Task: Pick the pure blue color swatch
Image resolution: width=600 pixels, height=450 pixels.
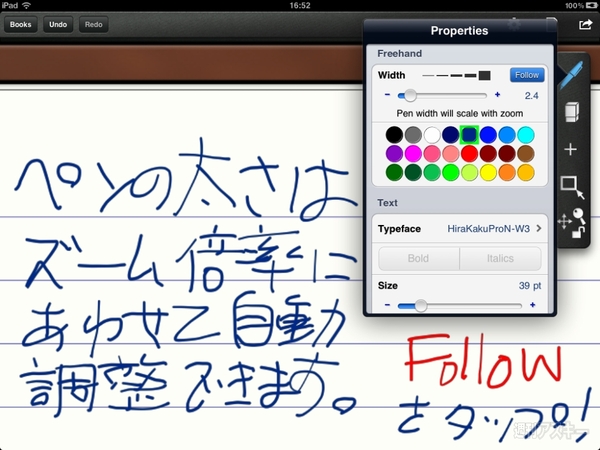Action: tap(488, 135)
